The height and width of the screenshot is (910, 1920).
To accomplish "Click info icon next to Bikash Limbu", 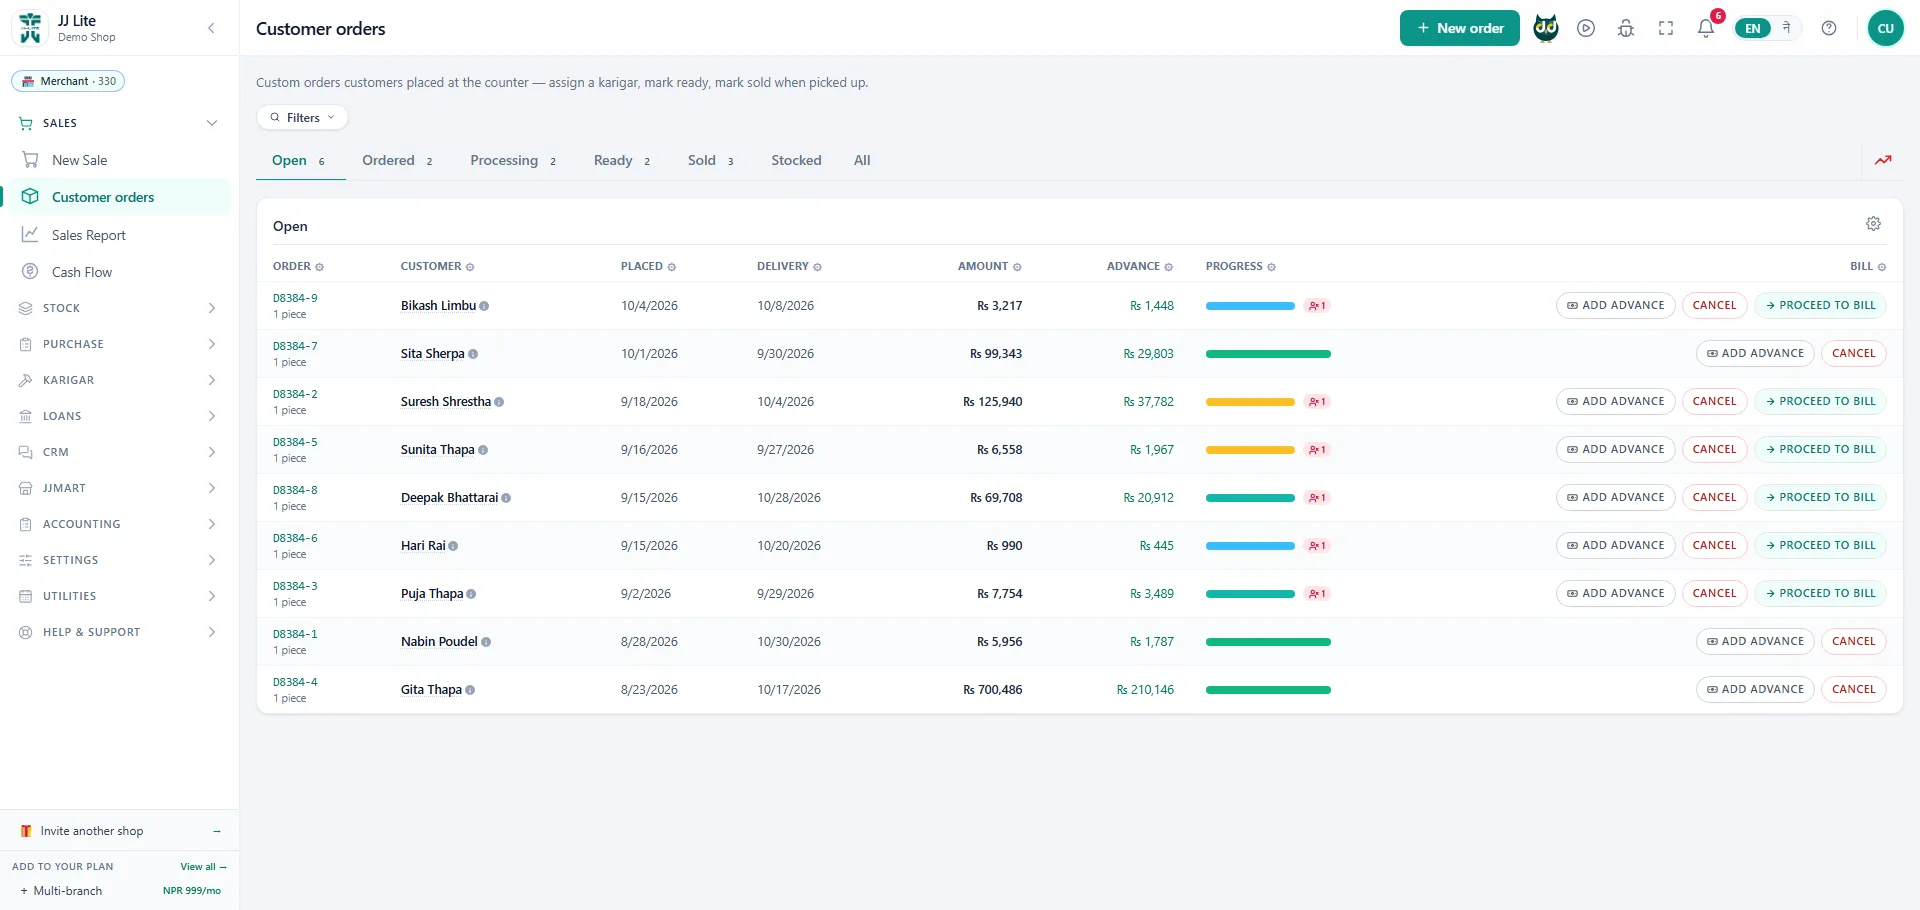I will (x=484, y=306).
